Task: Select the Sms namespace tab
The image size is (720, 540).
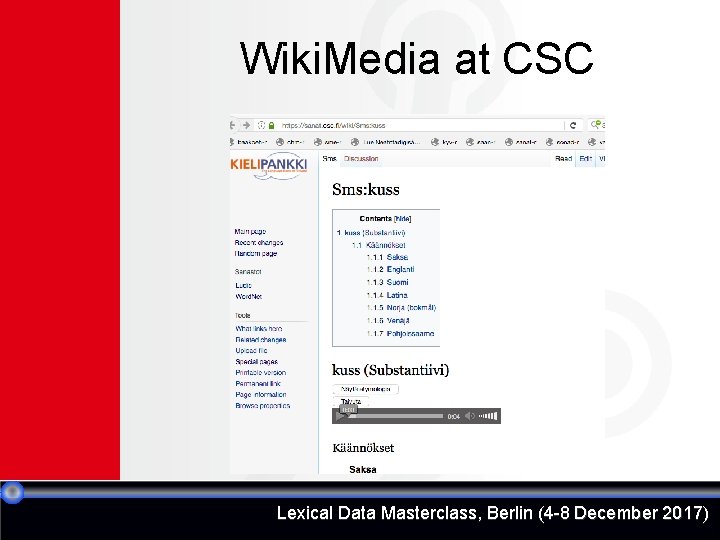Action: pyautogui.click(x=329, y=158)
